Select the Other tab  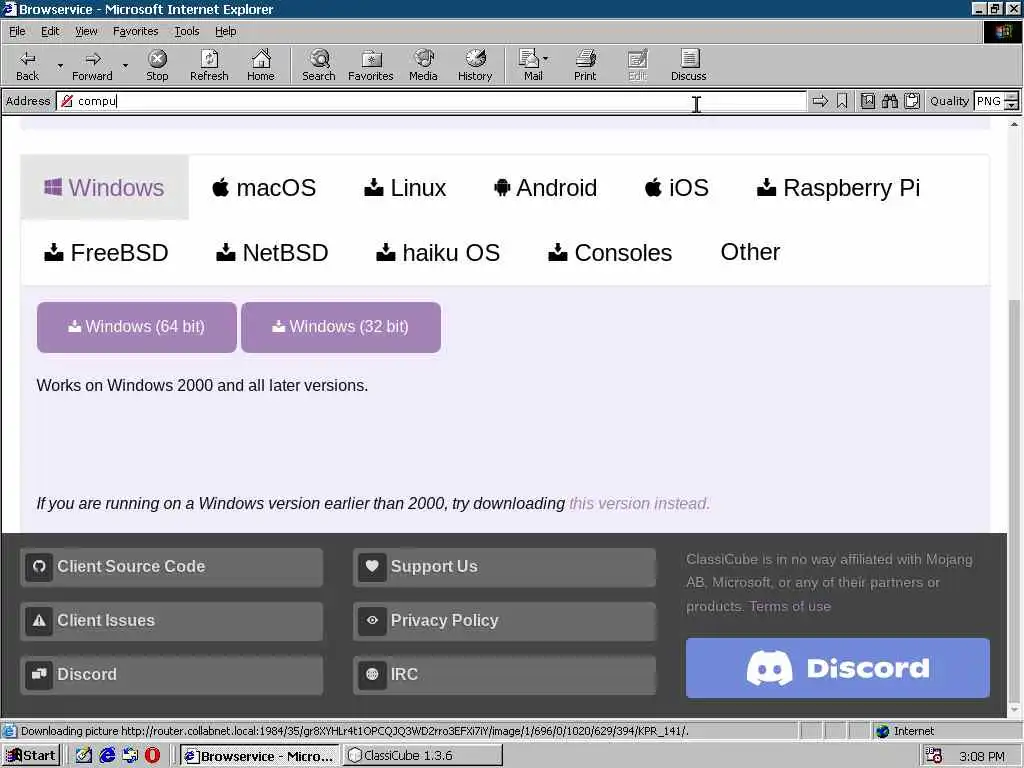(750, 252)
